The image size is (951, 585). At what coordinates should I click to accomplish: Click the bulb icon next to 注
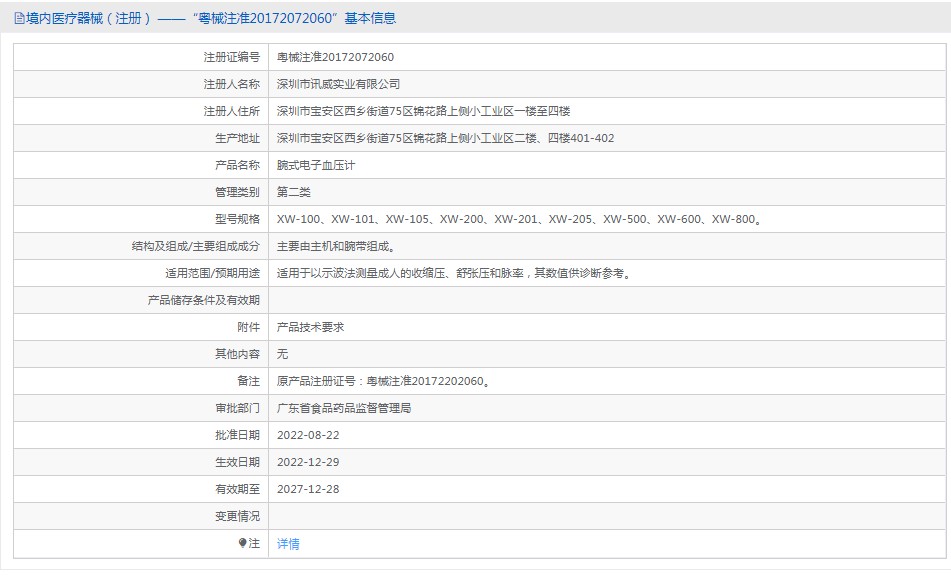243,543
